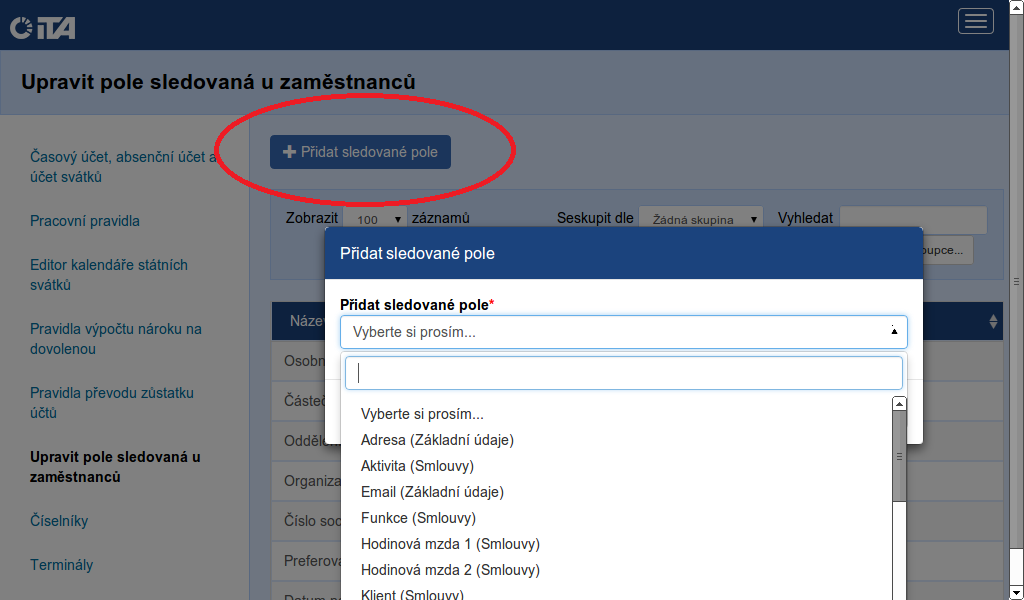This screenshot has width=1024, height=600.
Task: Open Pracovní pravidla in sidebar
Action: coord(85,221)
